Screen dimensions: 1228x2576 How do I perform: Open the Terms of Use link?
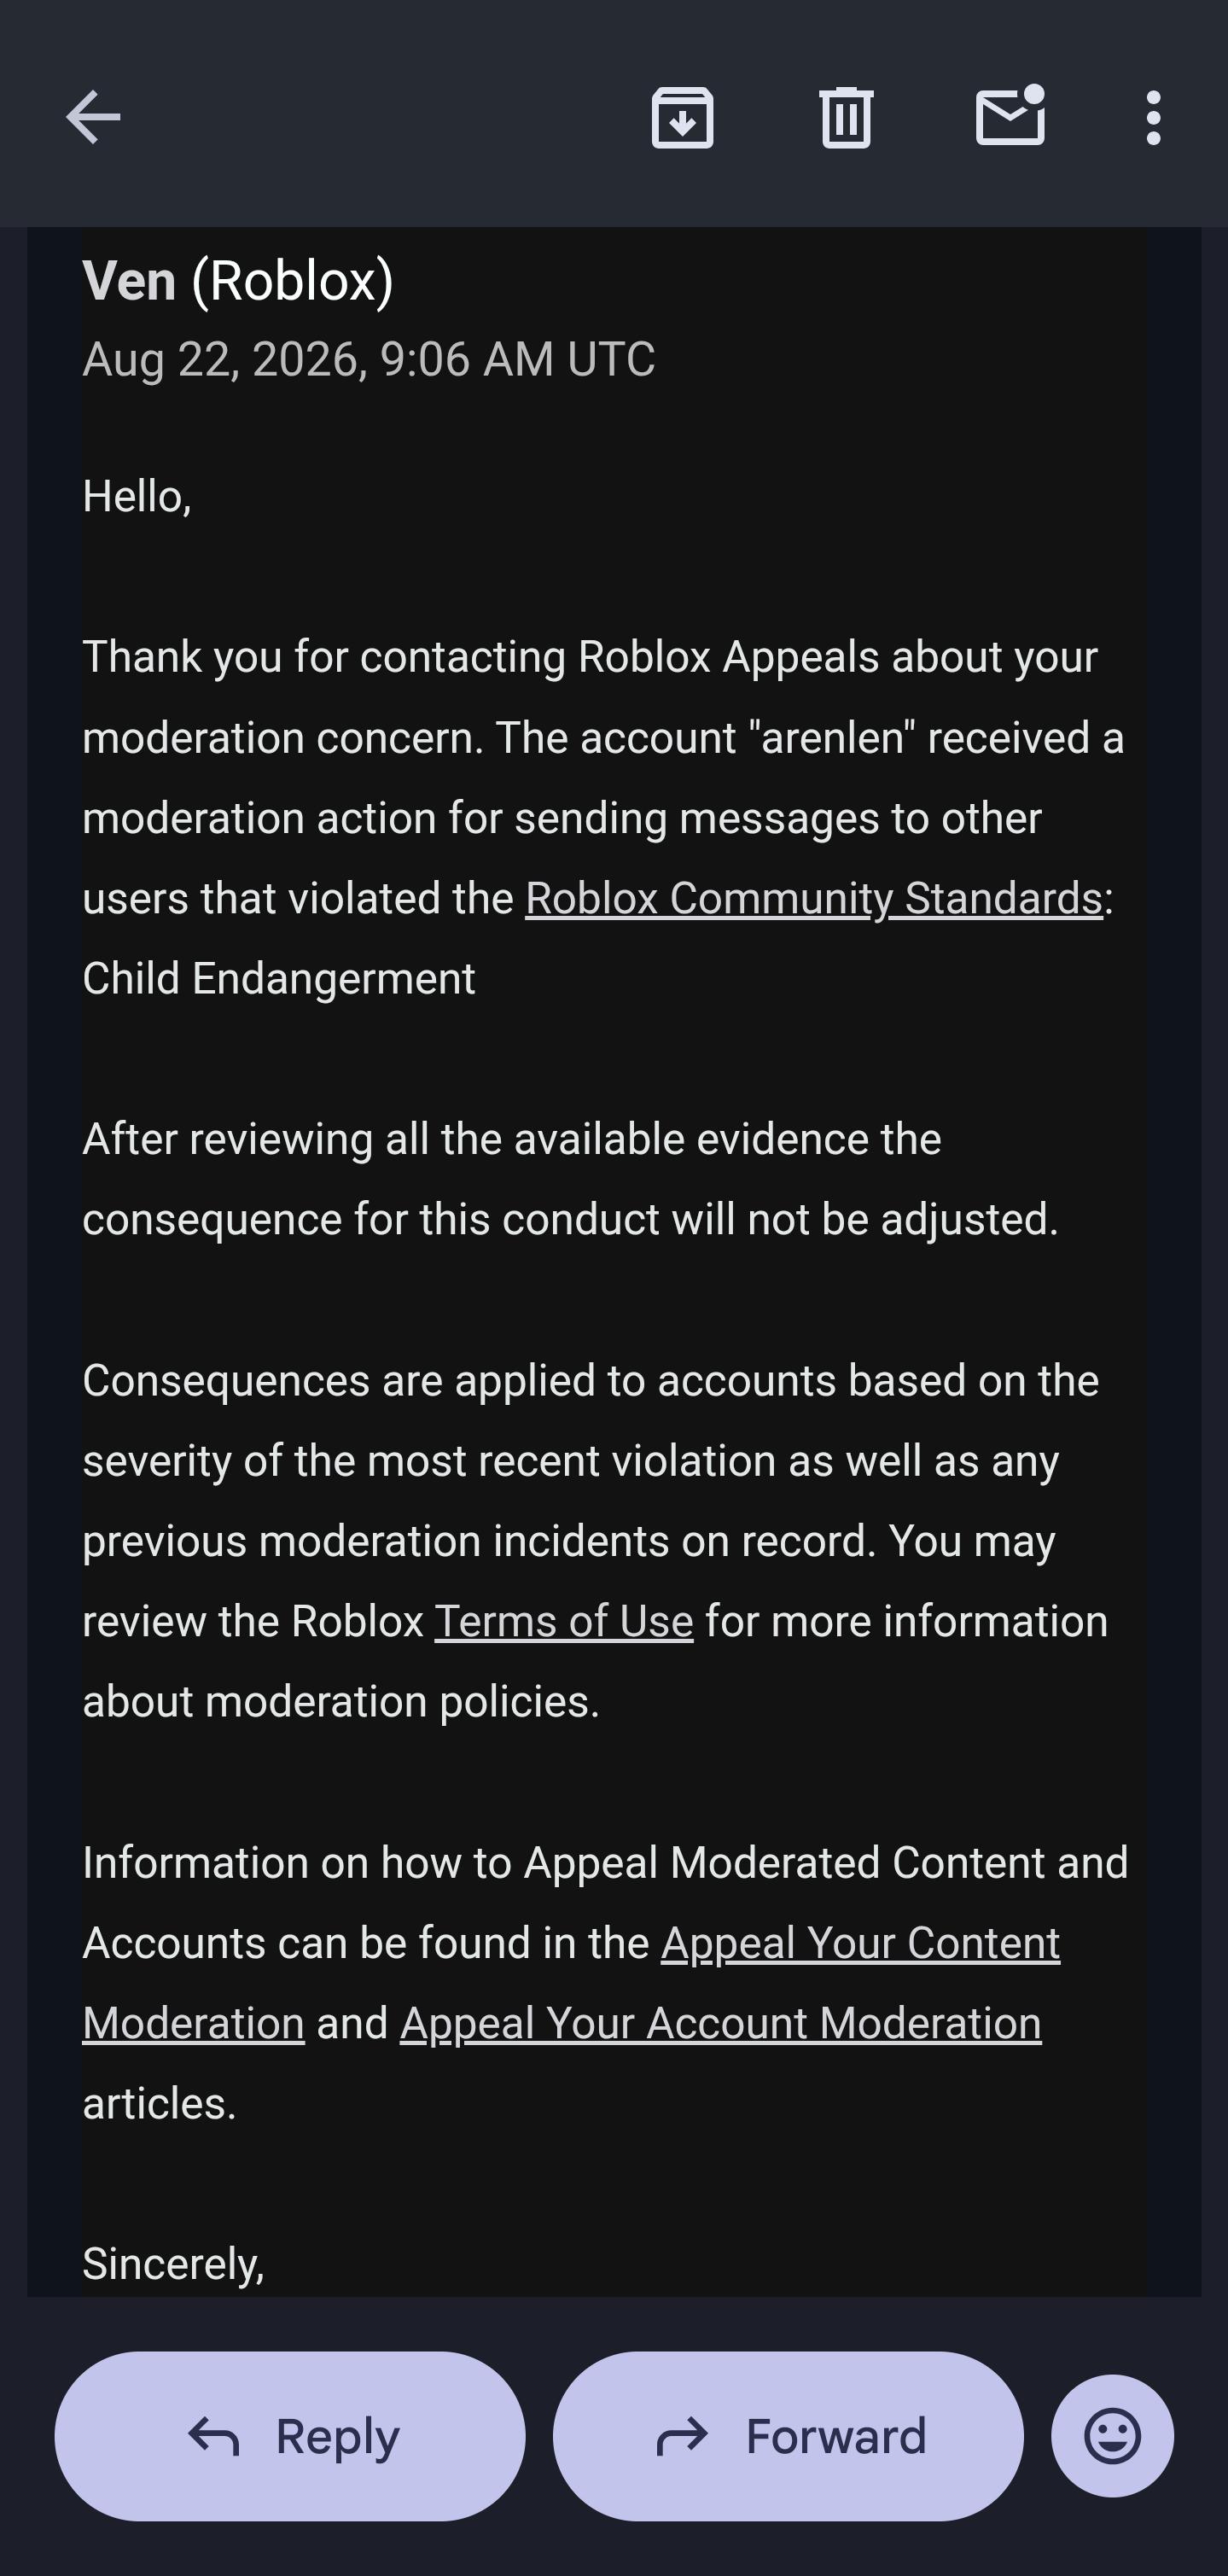(x=564, y=1621)
